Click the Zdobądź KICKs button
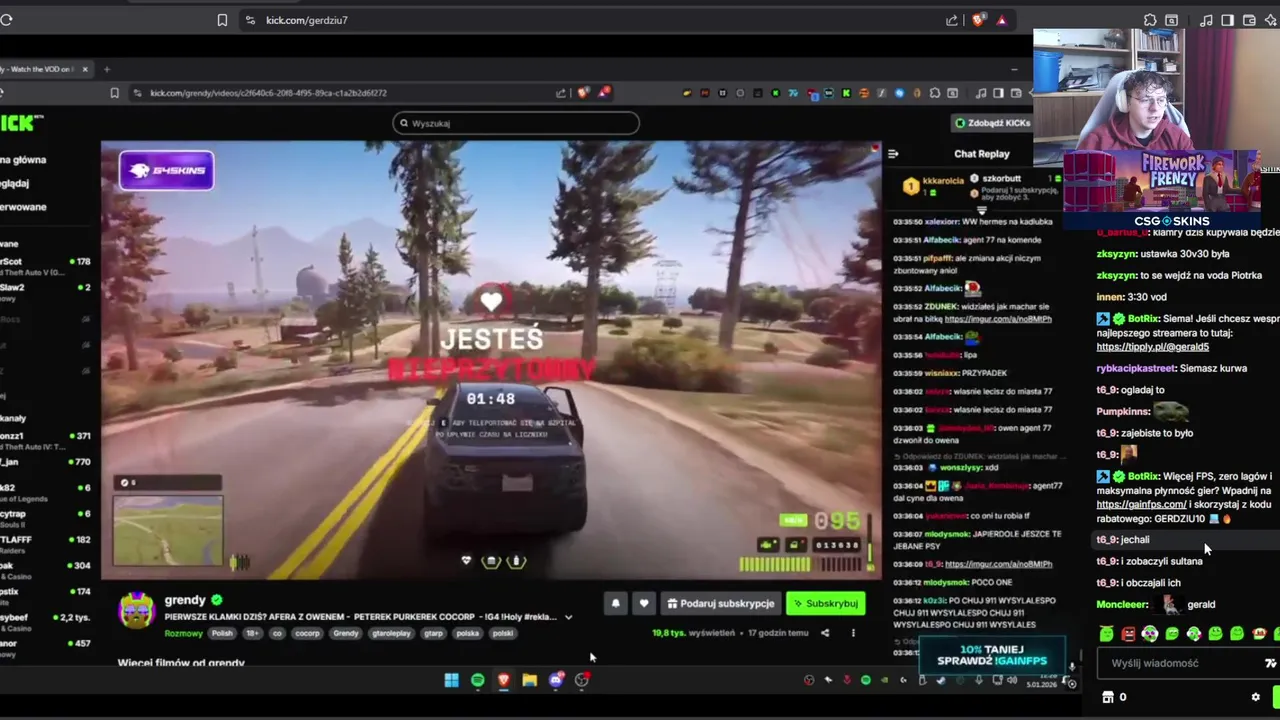 (x=992, y=123)
